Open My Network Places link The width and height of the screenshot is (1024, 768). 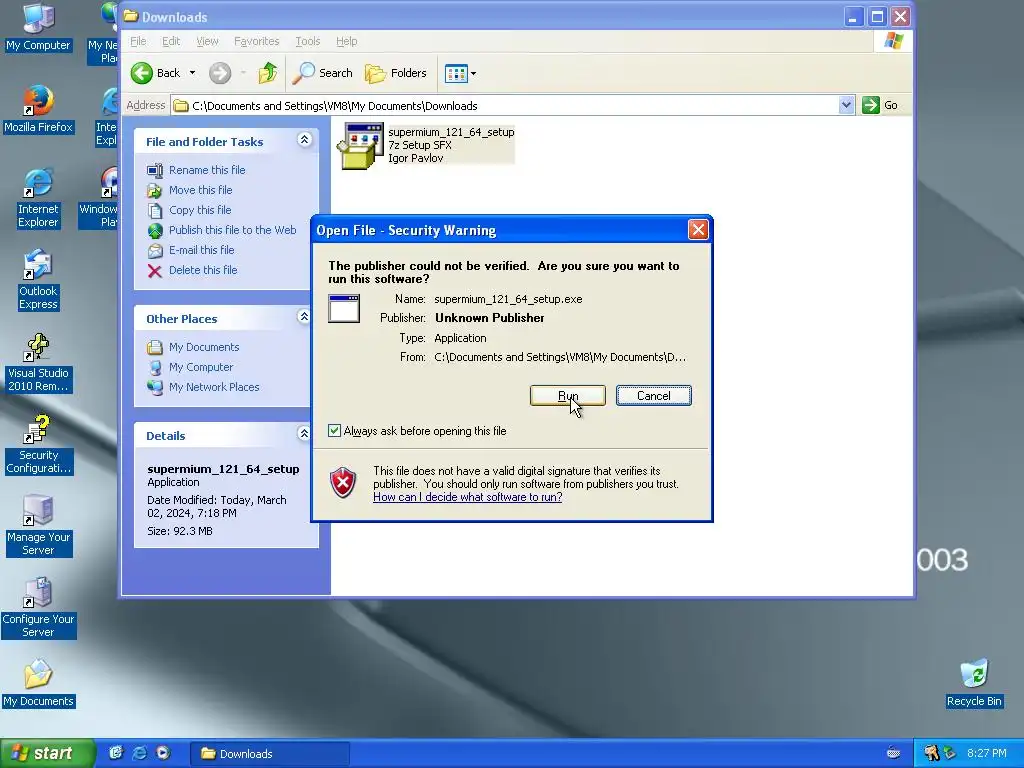point(214,387)
